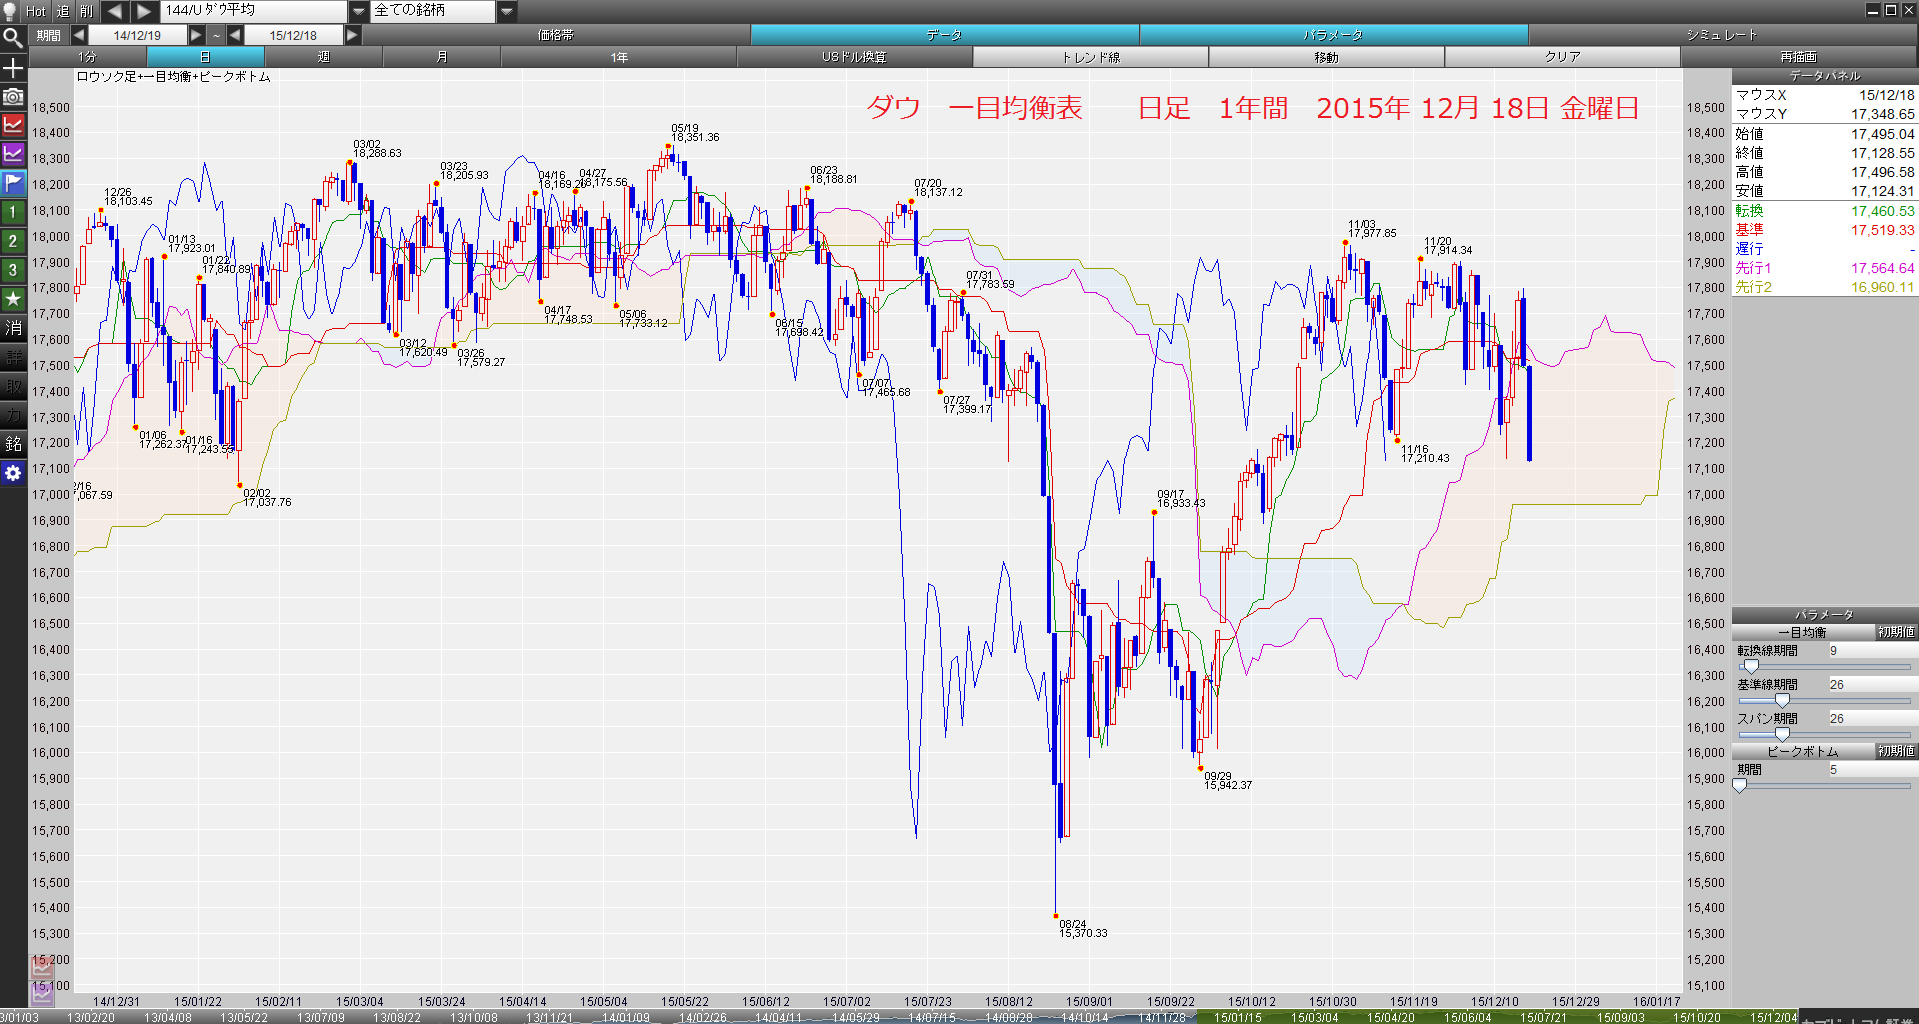Reset 一目均衡 with 初期値 button
This screenshot has width=1919, height=1024.
point(1896,632)
